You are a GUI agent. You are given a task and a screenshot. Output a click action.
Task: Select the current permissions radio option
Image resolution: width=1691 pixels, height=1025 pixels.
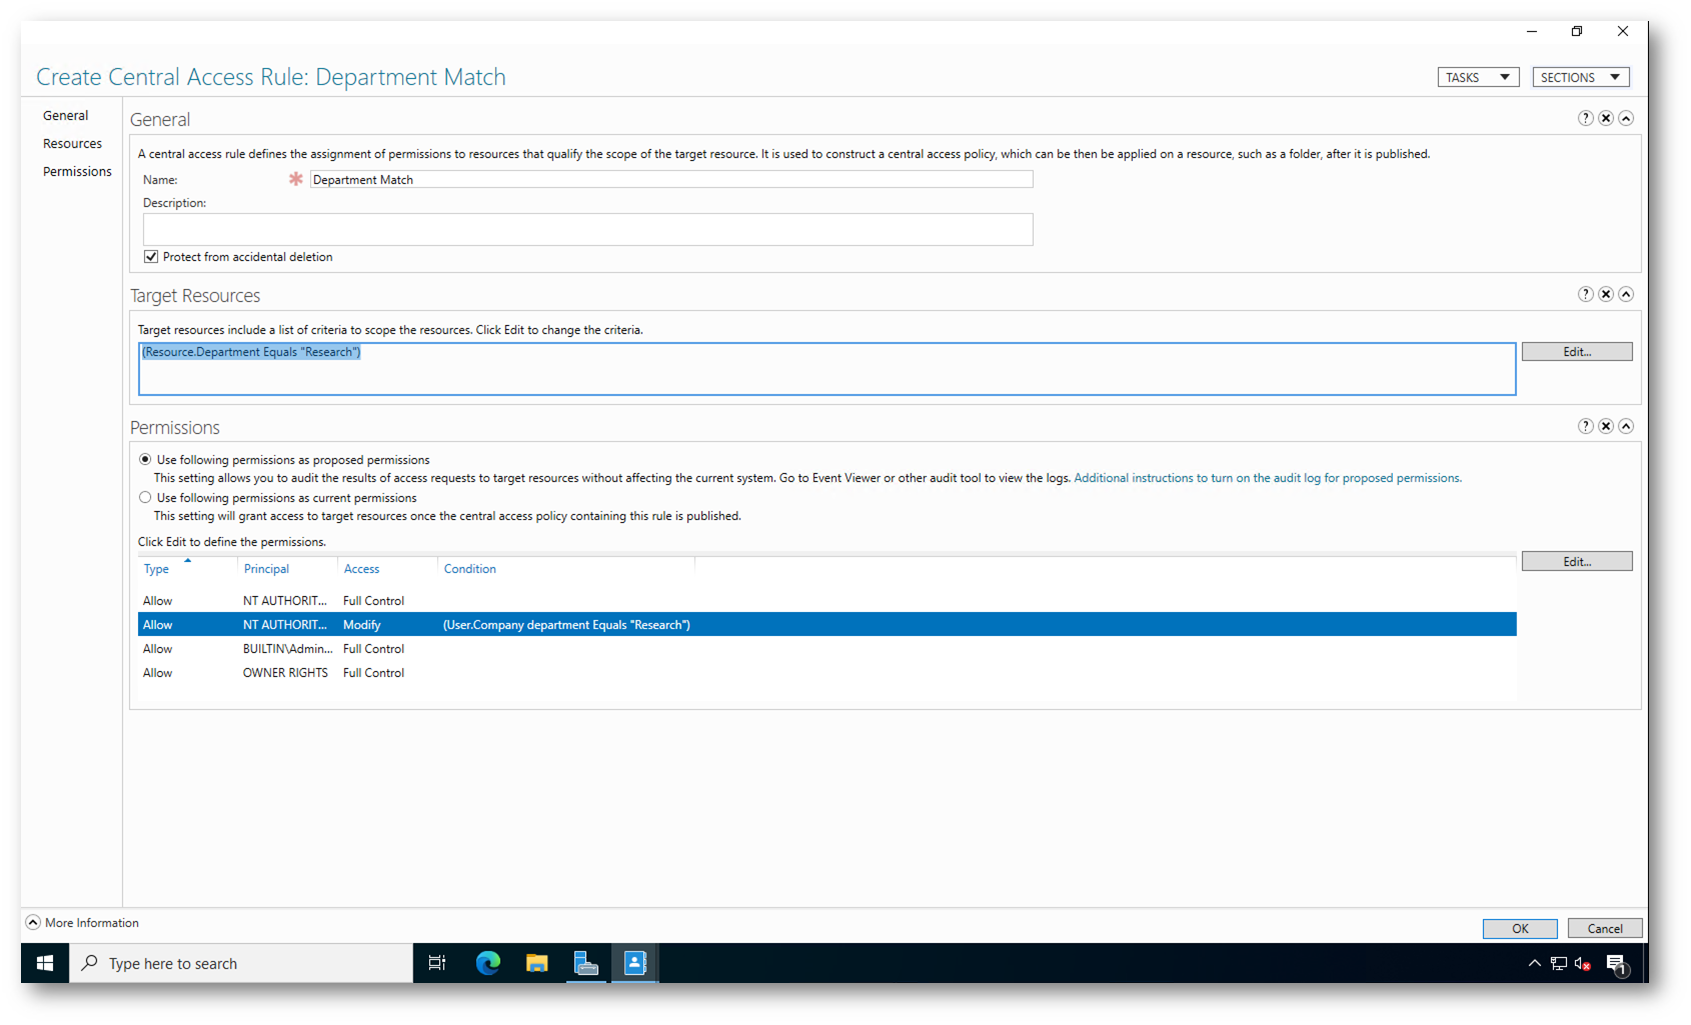[x=146, y=498]
